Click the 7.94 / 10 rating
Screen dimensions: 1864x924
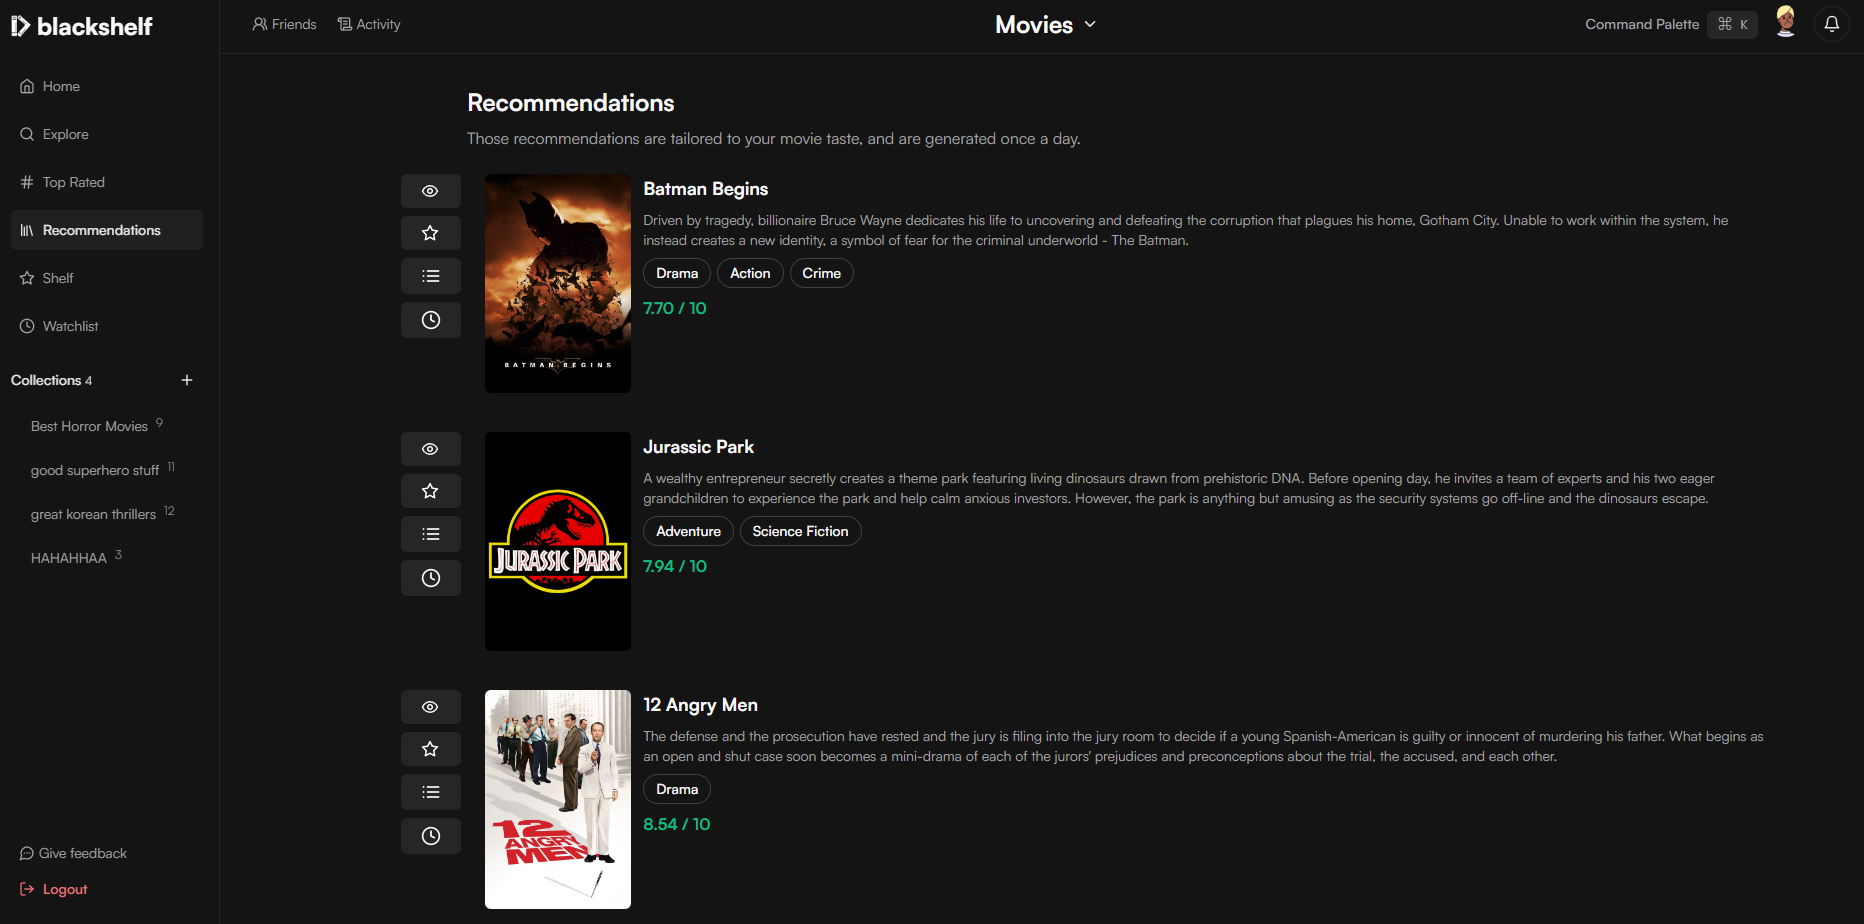tap(675, 566)
